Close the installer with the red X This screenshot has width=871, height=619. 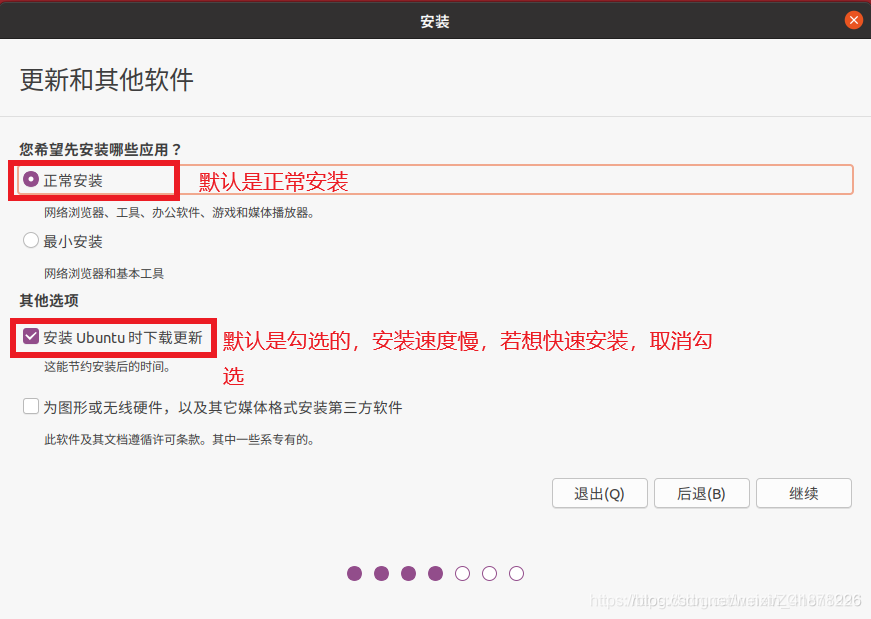[855, 19]
